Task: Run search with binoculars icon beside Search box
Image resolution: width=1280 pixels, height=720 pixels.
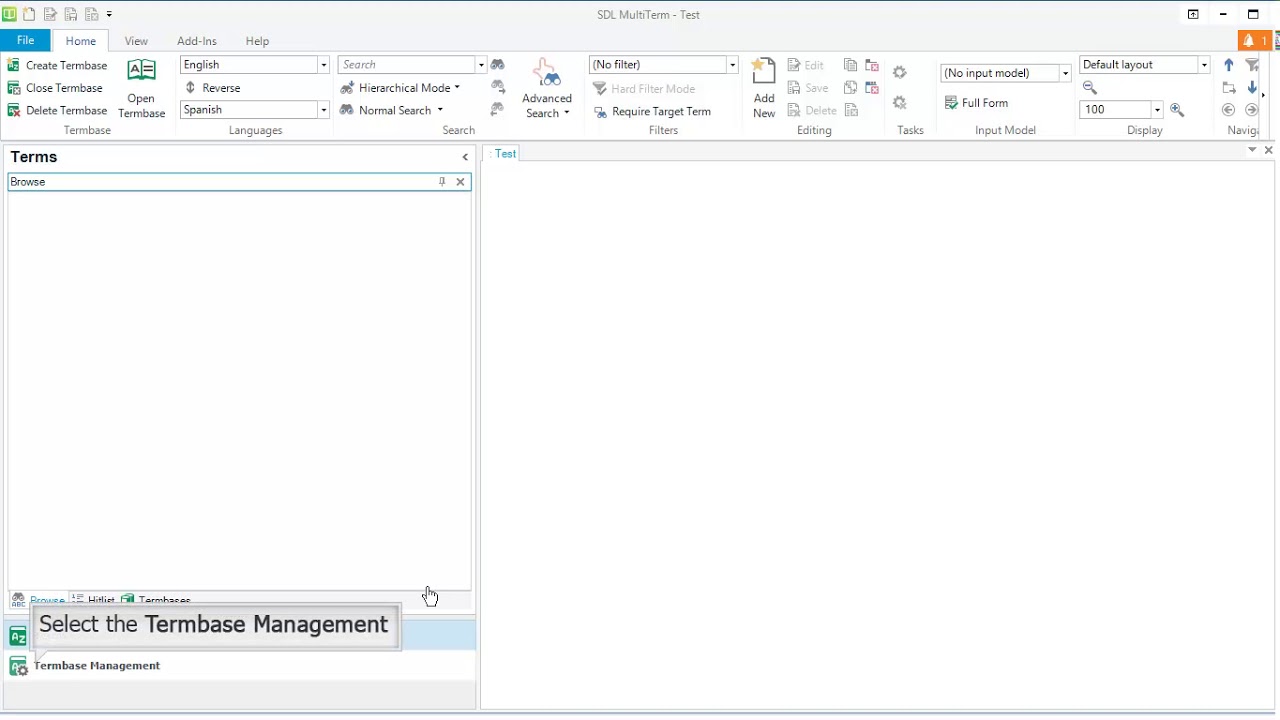Action: pyautogui.click(x=498, y=64)
